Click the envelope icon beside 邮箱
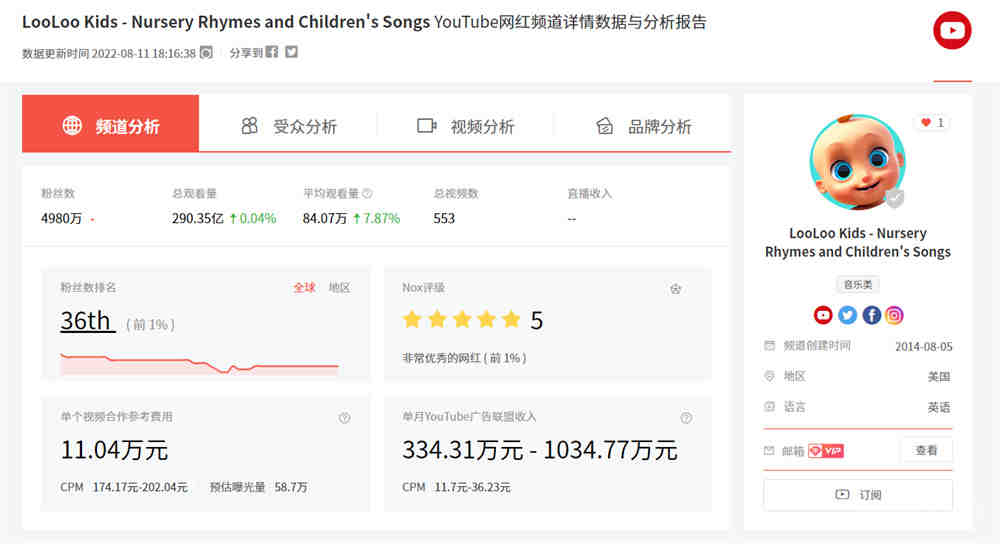This screenshot has width=1000, height=544. click(769, 451)
